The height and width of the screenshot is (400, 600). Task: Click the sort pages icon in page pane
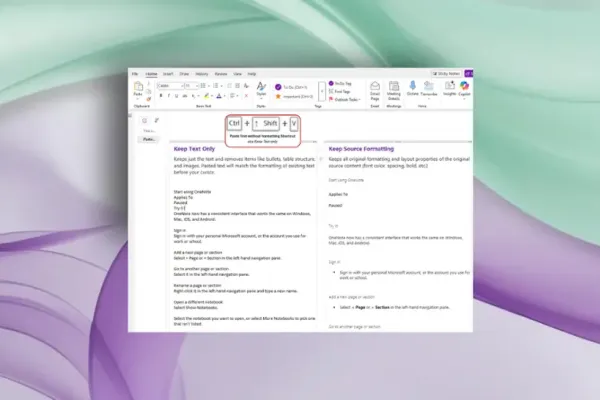(x=157, y=121)
